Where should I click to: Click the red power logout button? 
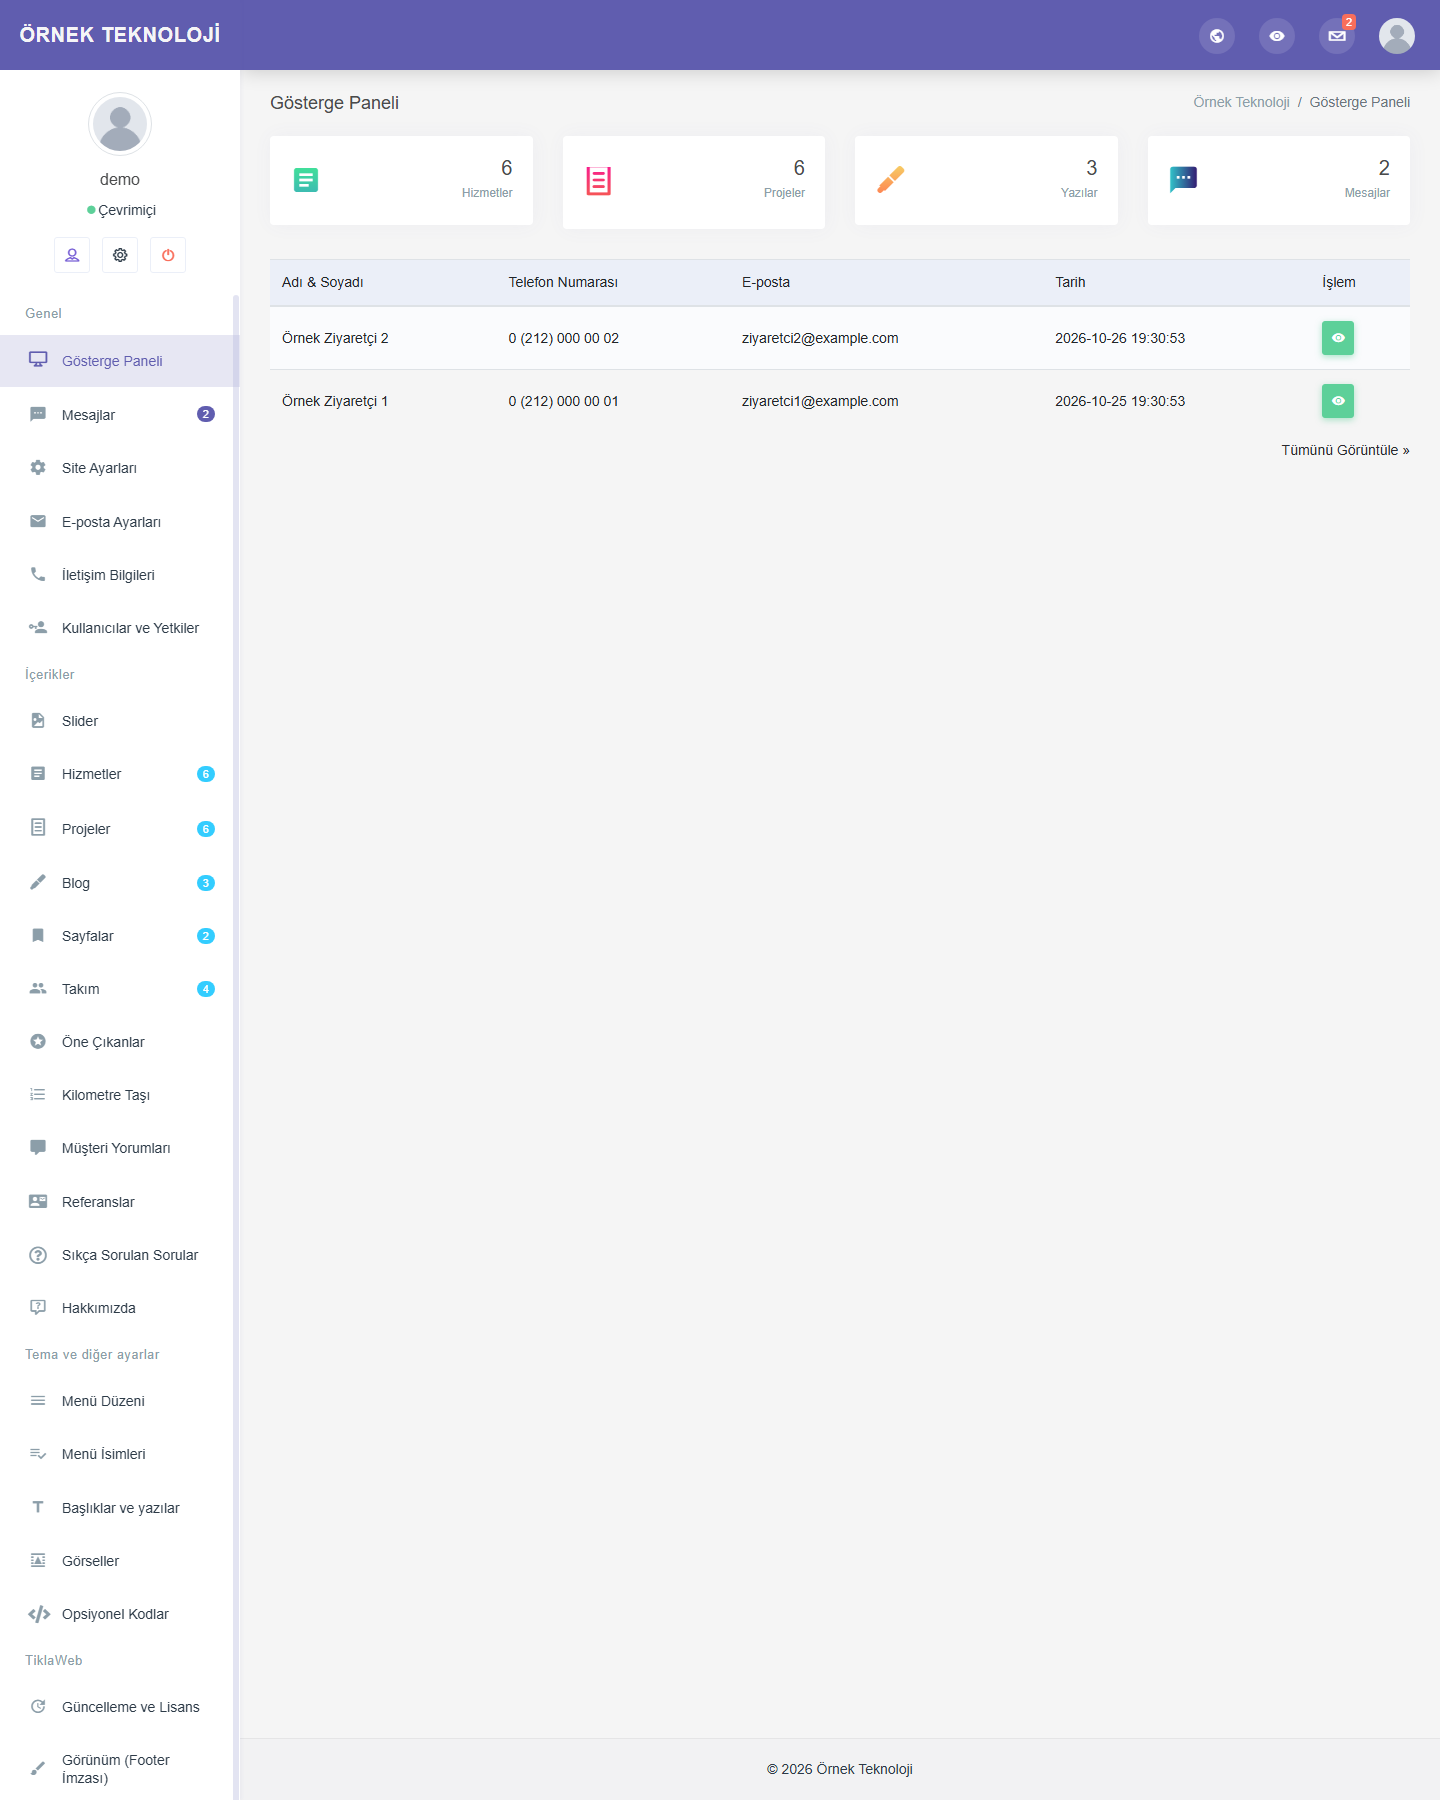pyautogui.click(x=168, y=255)
